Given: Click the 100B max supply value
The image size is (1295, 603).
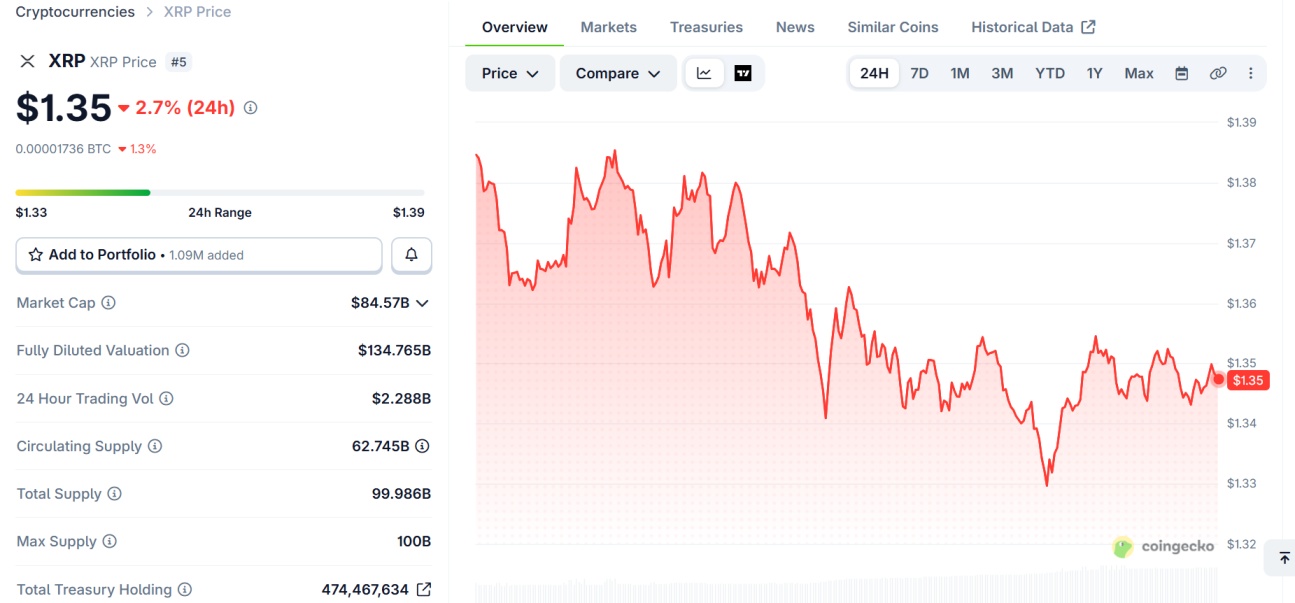Looking at the screenshot, I should tap(414, 542).
